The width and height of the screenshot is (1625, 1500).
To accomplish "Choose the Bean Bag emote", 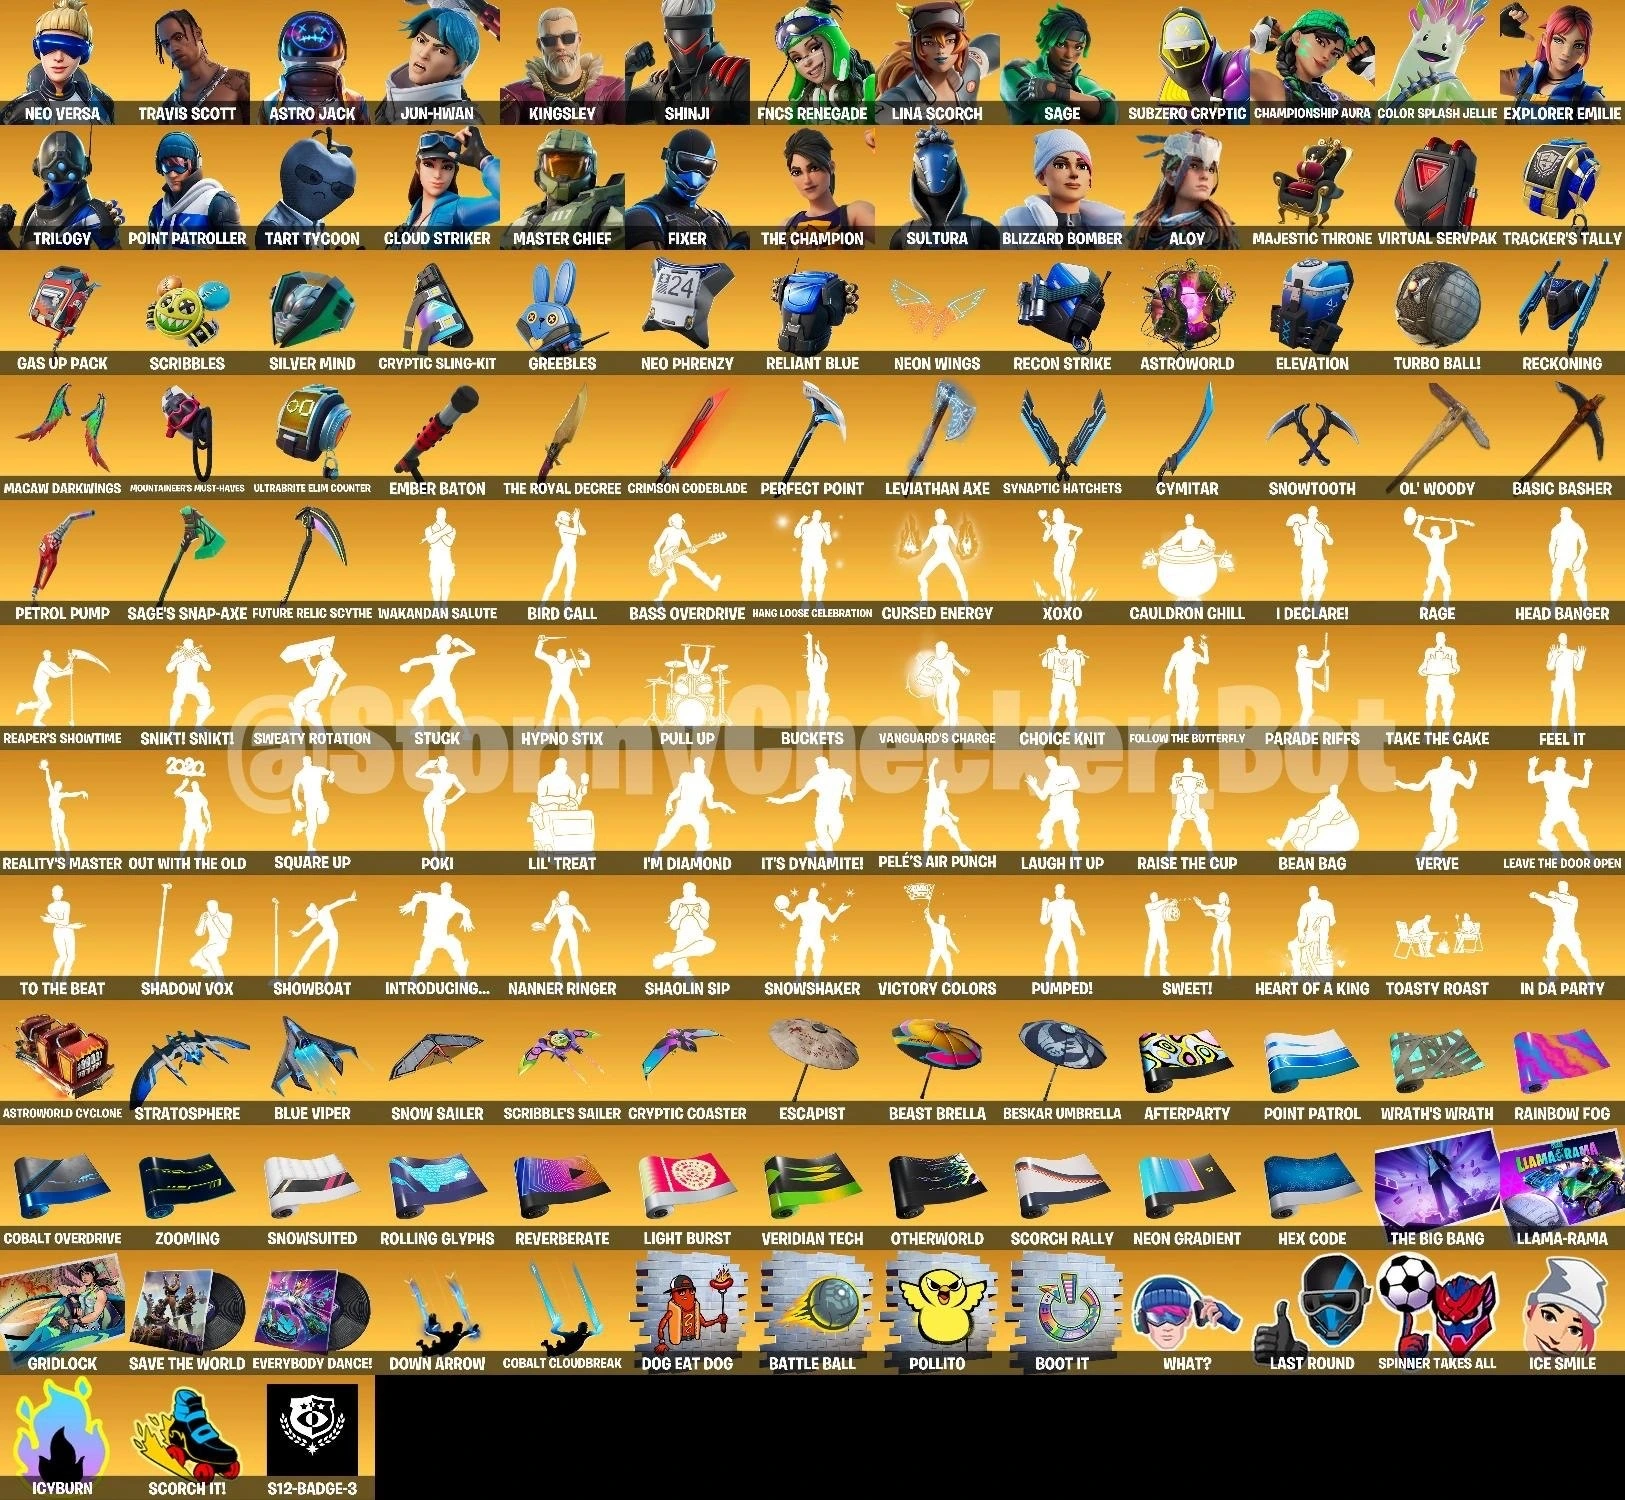I will point(1312,812).
